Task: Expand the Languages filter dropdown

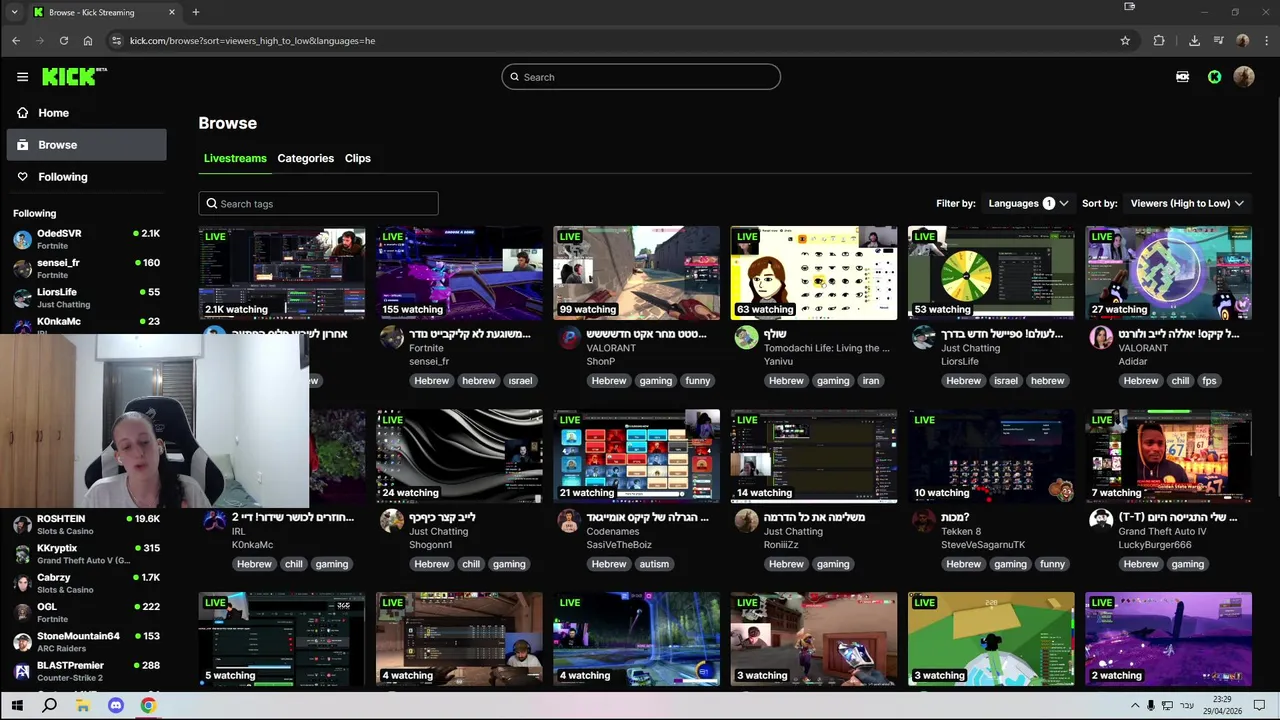Action: (x=1029, y=203)
